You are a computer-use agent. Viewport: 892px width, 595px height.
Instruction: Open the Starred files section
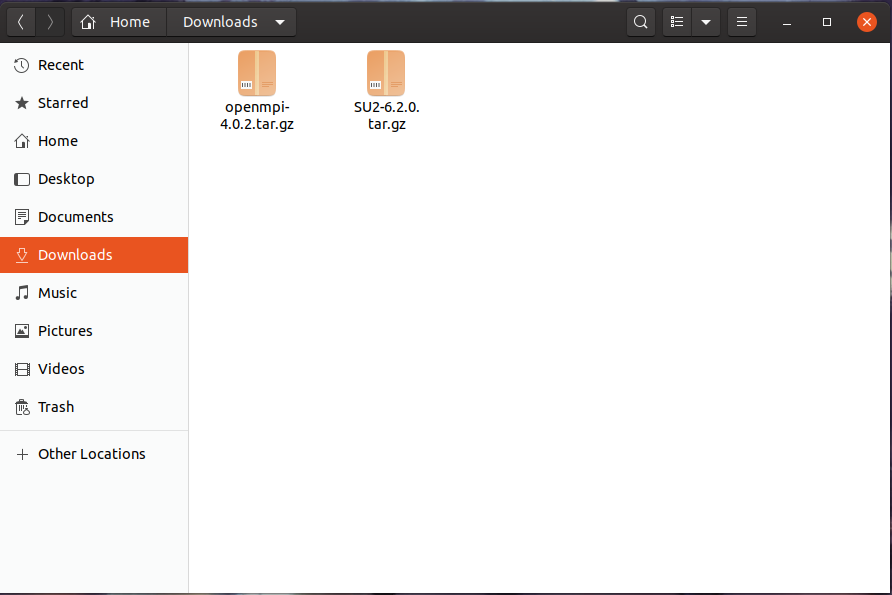click(62, 102)
